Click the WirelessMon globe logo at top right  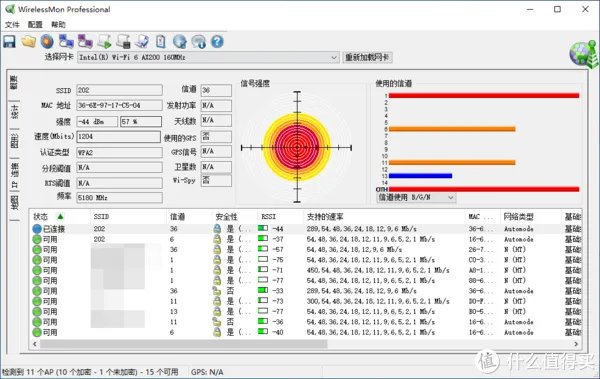tap(583, 54)
